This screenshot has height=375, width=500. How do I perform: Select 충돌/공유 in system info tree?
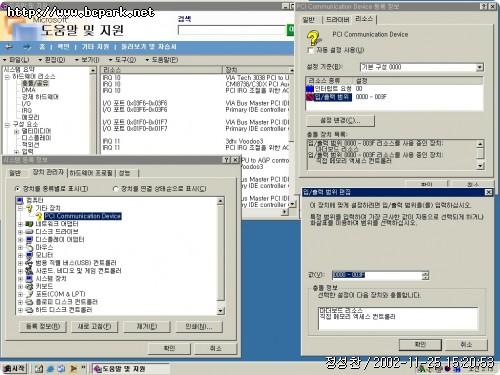35,83
